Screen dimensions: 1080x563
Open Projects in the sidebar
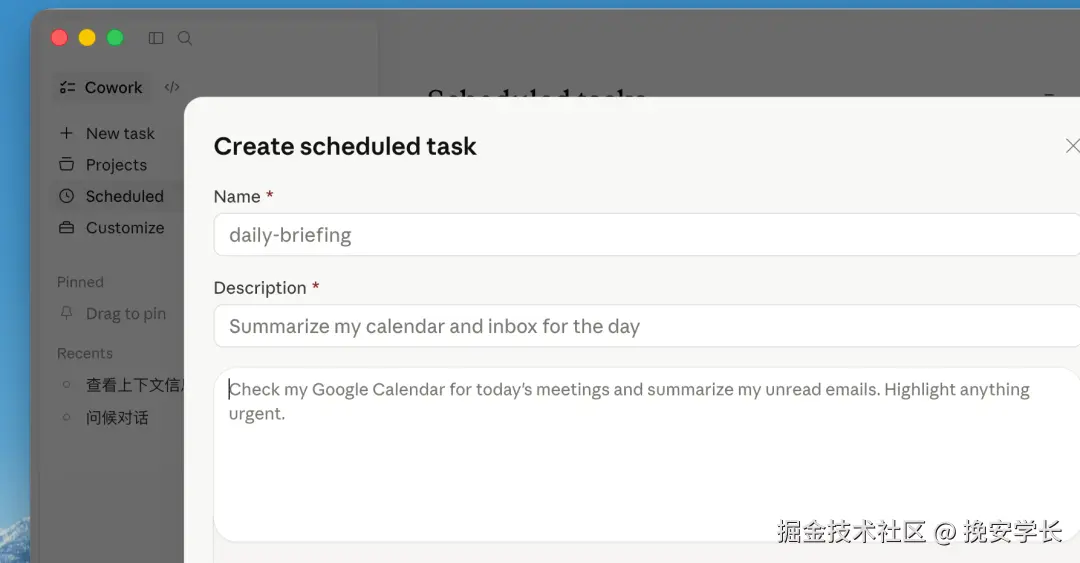point(116,165)
